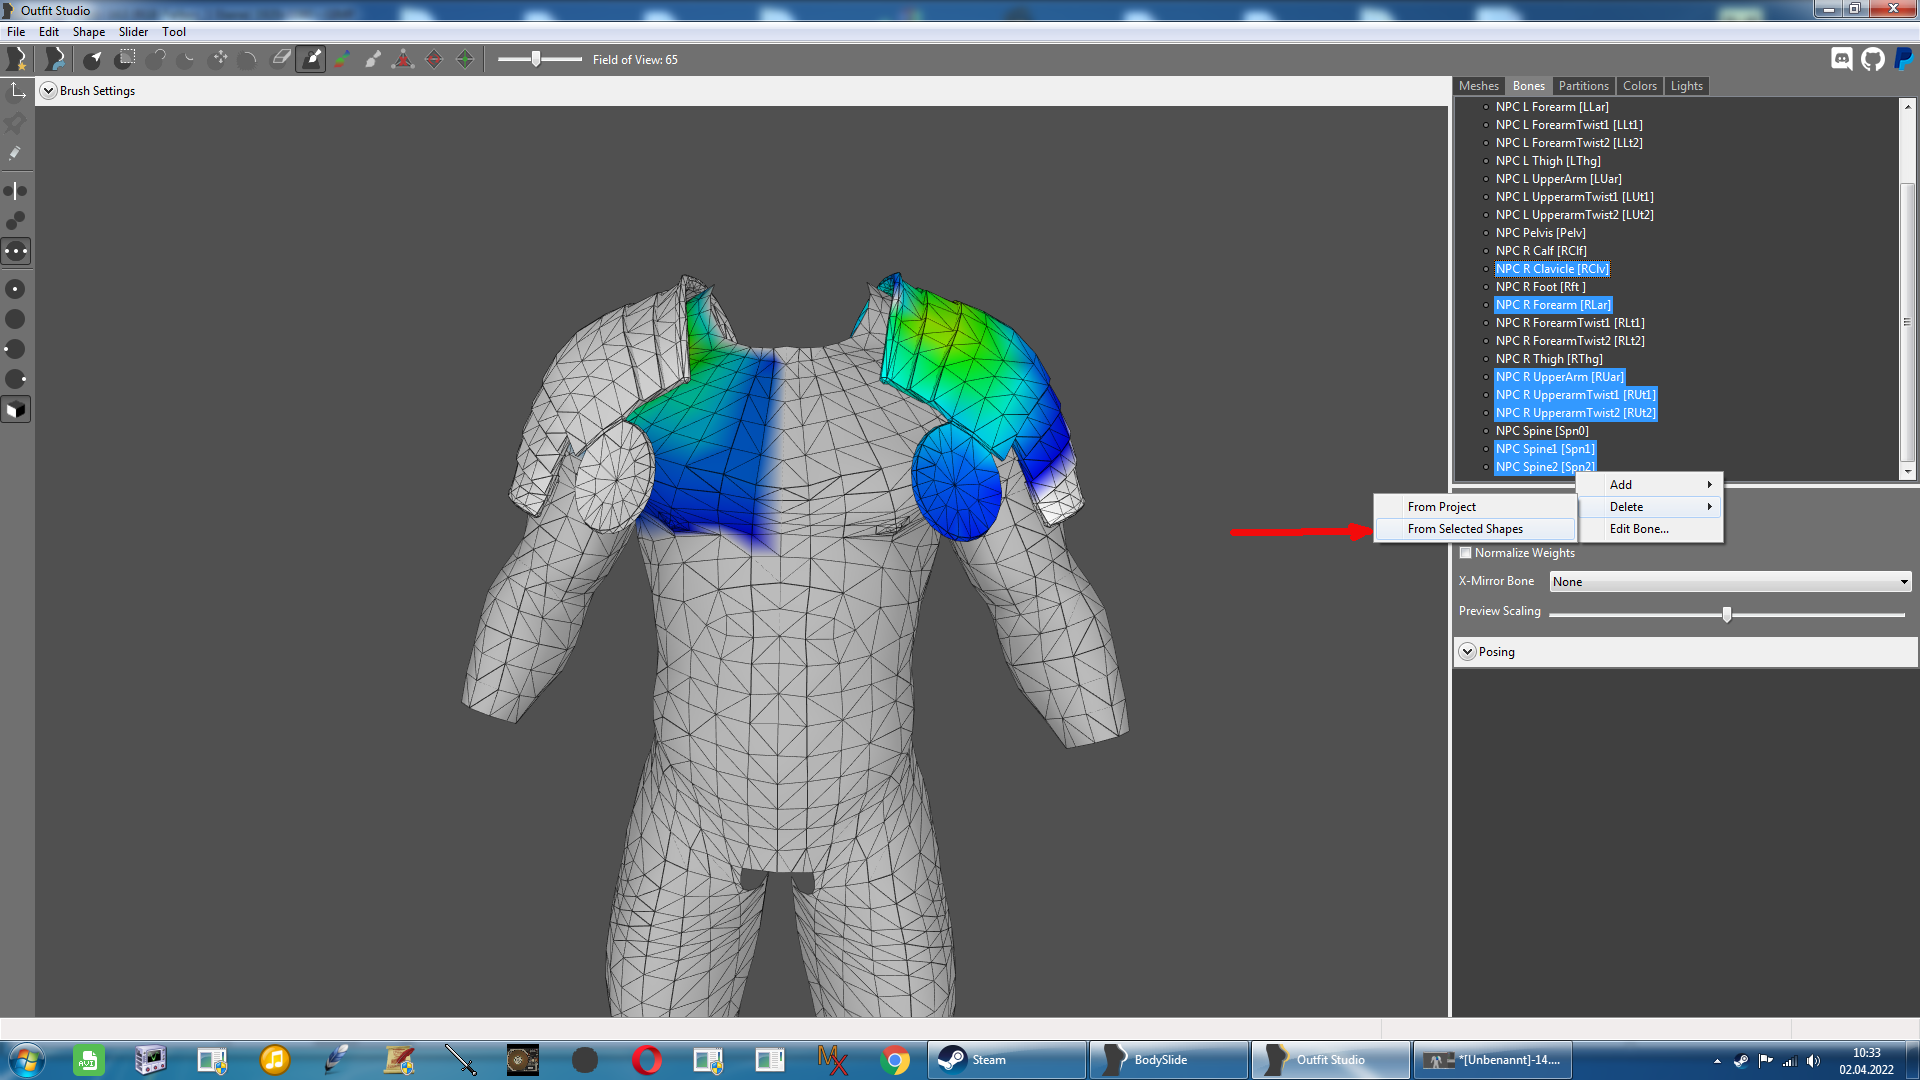
Task: Select the Split Edge tool
Action: pyautogui.click(x=465, y=59)
